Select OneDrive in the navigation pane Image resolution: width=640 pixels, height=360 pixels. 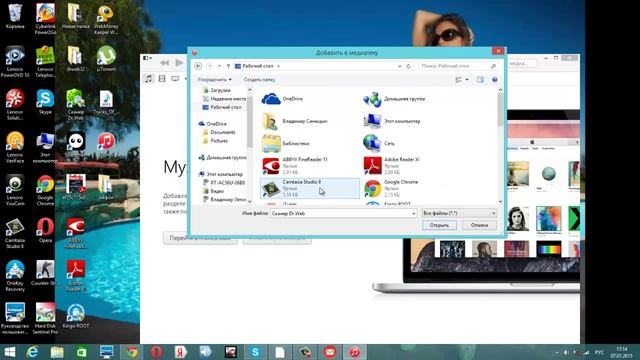click(212, 124)
